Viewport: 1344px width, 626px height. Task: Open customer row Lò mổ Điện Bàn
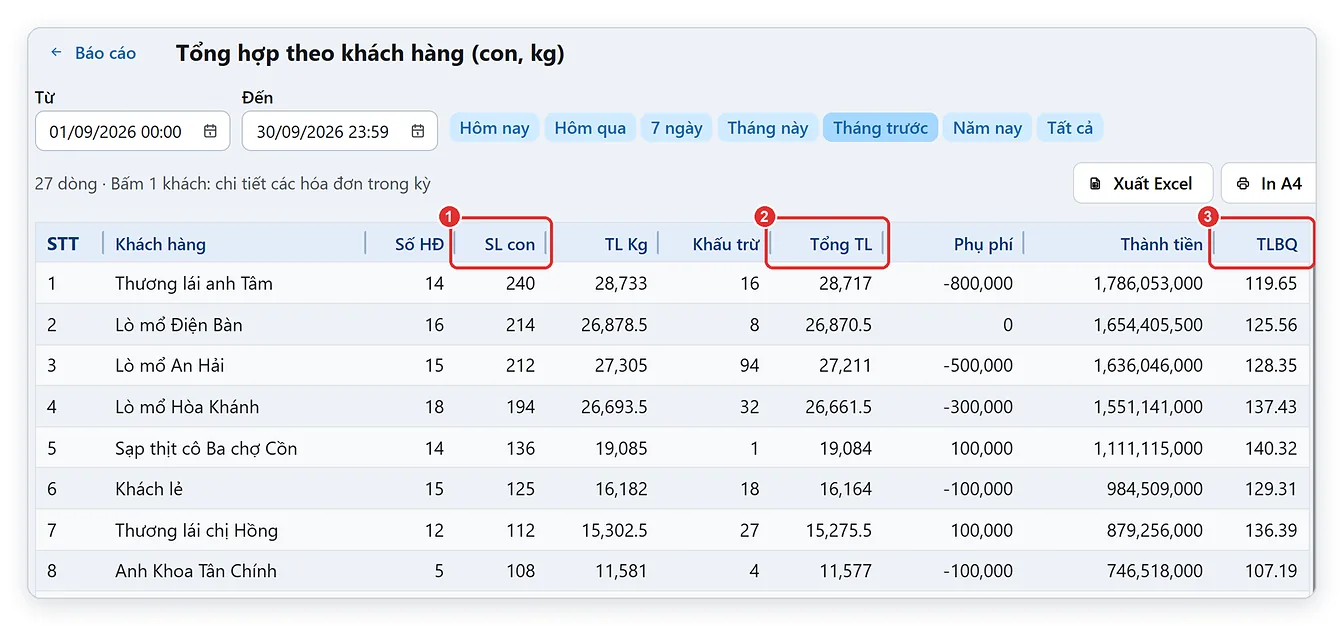[x=672, y=325]
